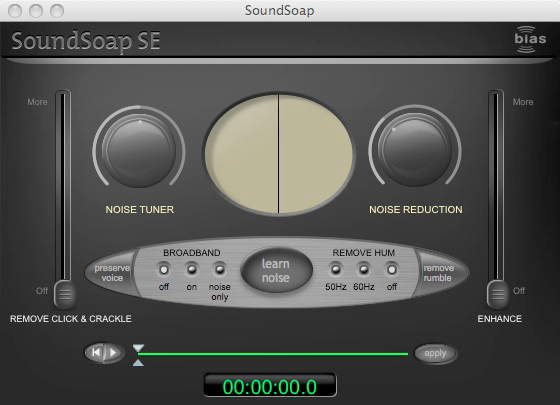Click the top playback position marker triangle
The height and width of the screenshot is (405, 560).
(138, 348)
